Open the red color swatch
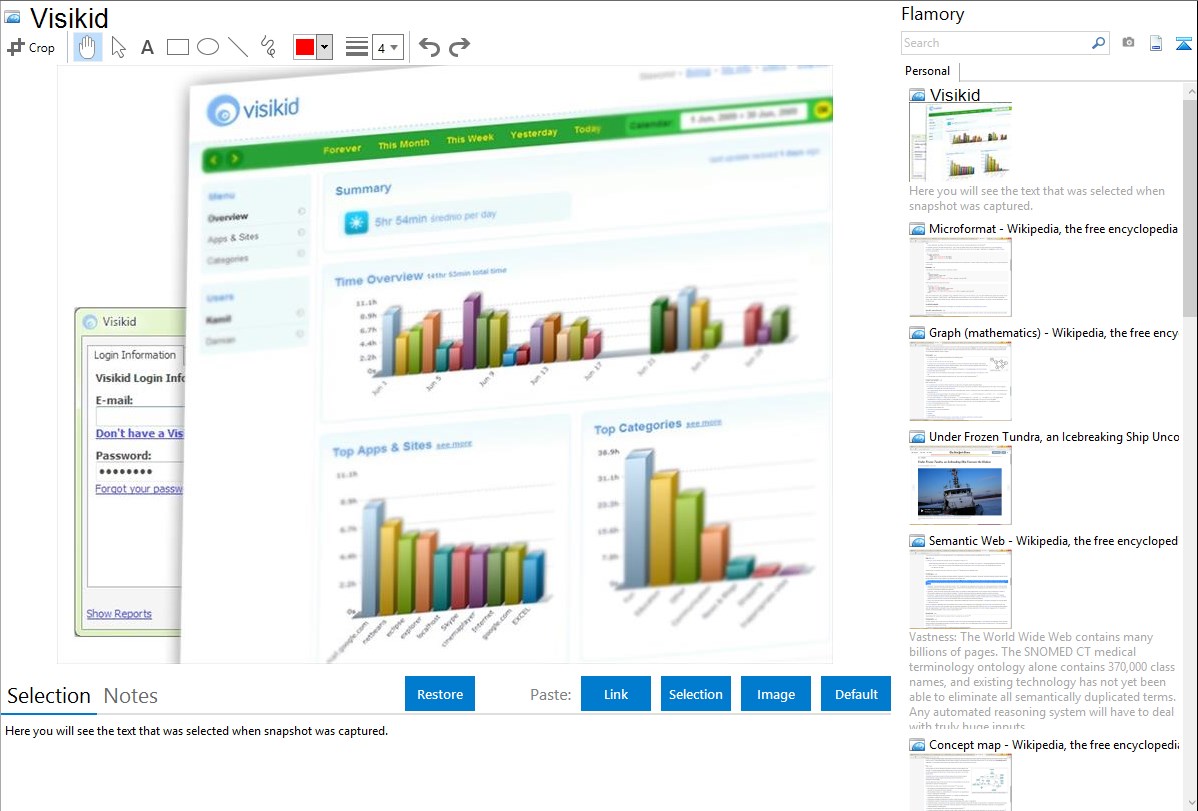1198x811 pixels. click(x=305, y=47)
